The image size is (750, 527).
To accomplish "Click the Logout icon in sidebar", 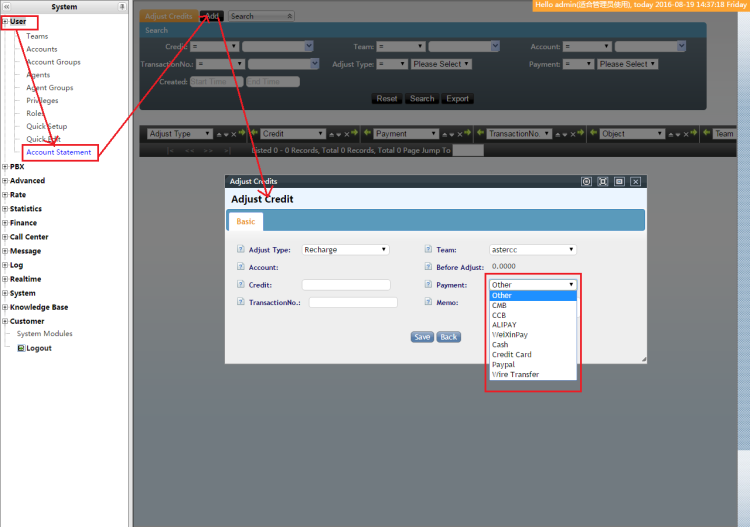I will [x=21, y=348].
